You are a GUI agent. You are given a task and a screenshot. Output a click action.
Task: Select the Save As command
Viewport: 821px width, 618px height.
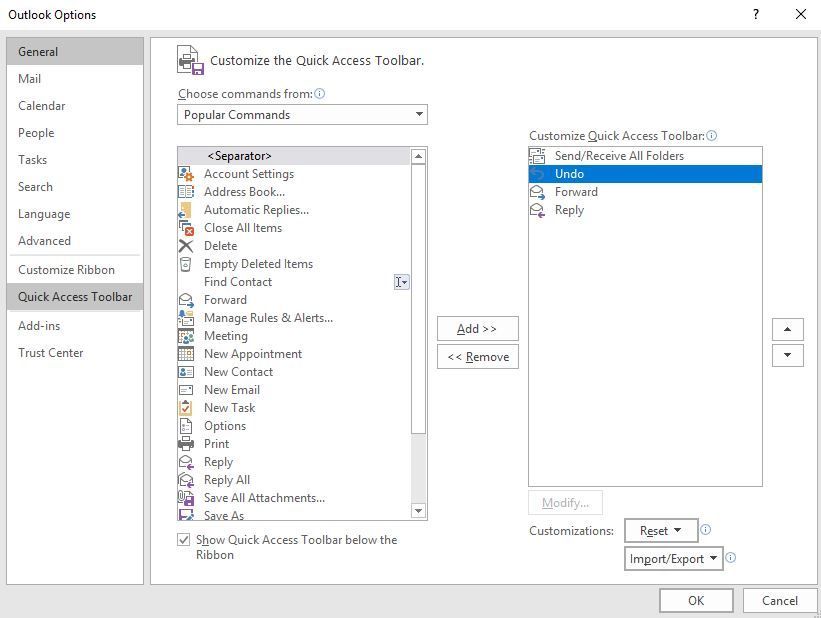pyautogui.click(x=294, y=515)
